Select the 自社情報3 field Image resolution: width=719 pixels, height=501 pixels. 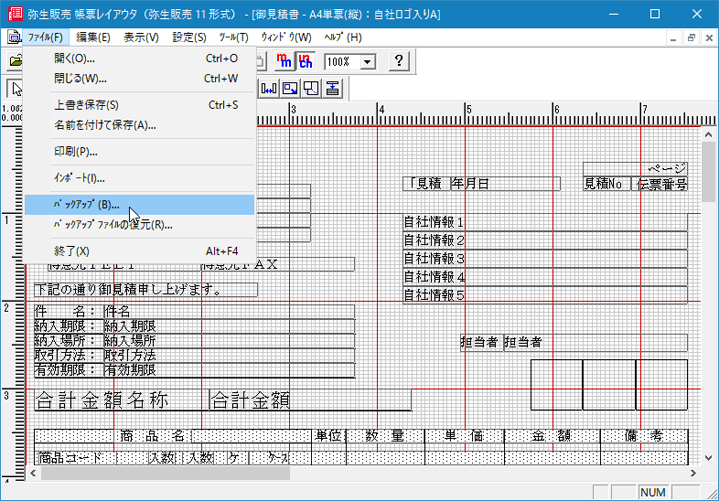point(545,259)
